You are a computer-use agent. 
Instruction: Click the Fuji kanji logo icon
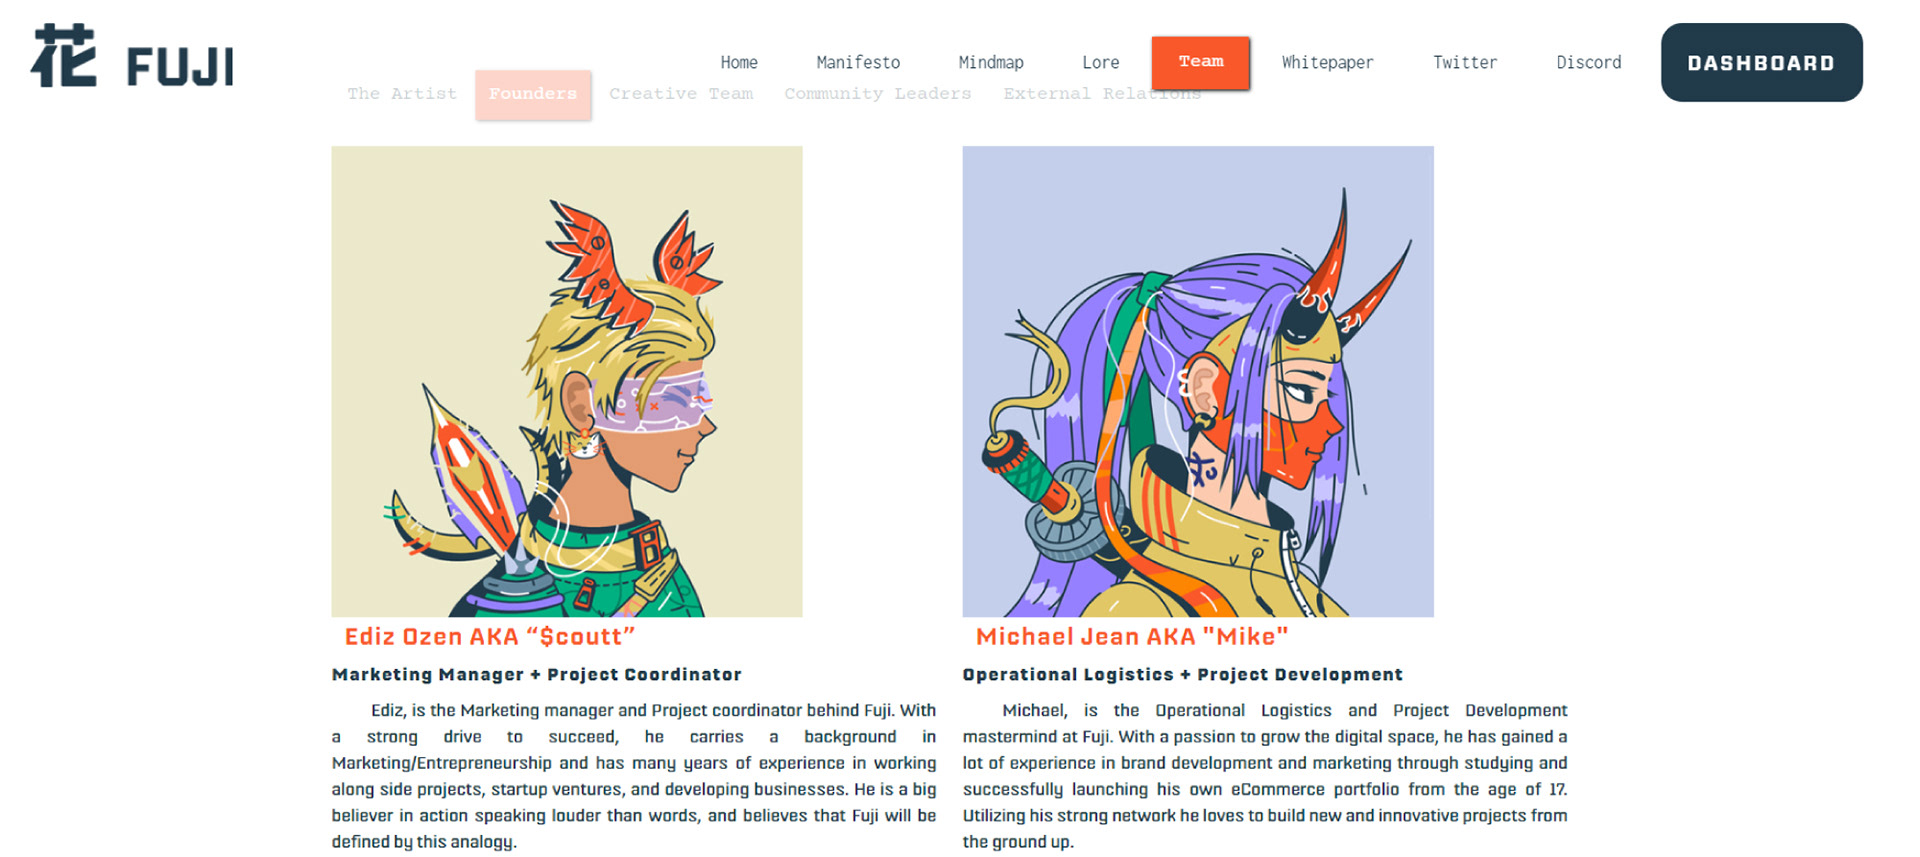tap(64, 56)
